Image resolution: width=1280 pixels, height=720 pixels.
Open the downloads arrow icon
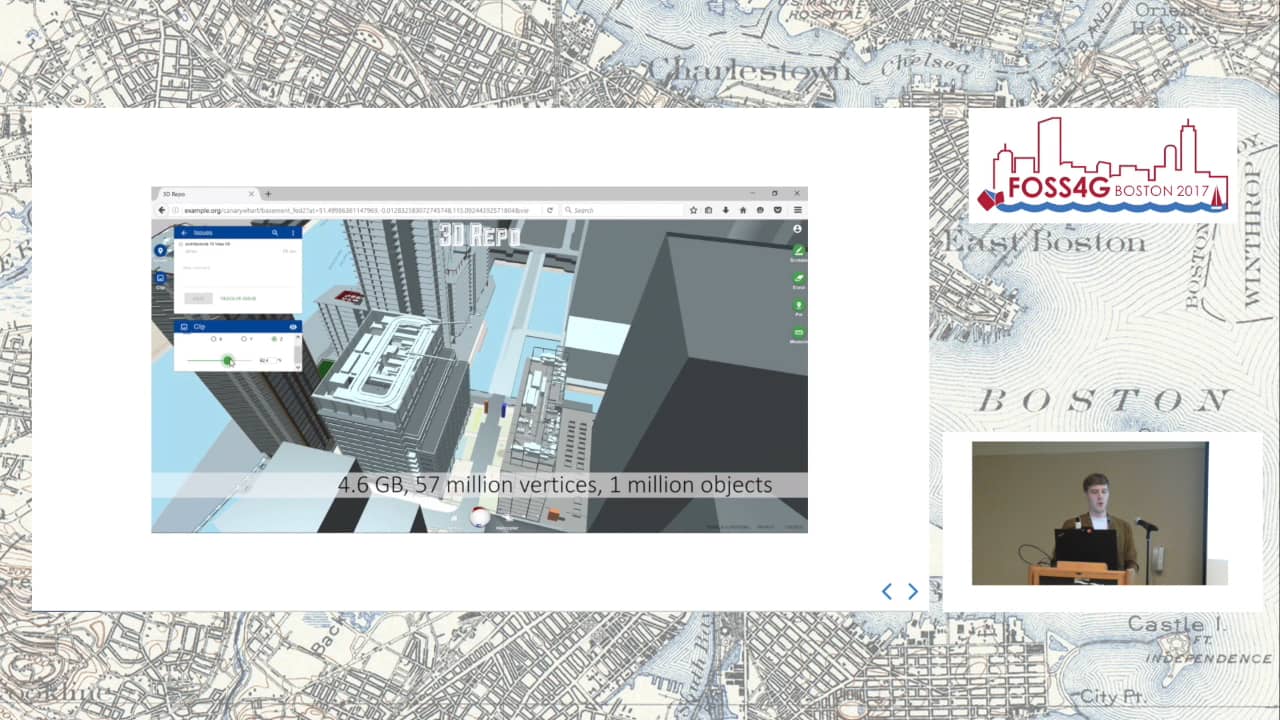point(725,210)
